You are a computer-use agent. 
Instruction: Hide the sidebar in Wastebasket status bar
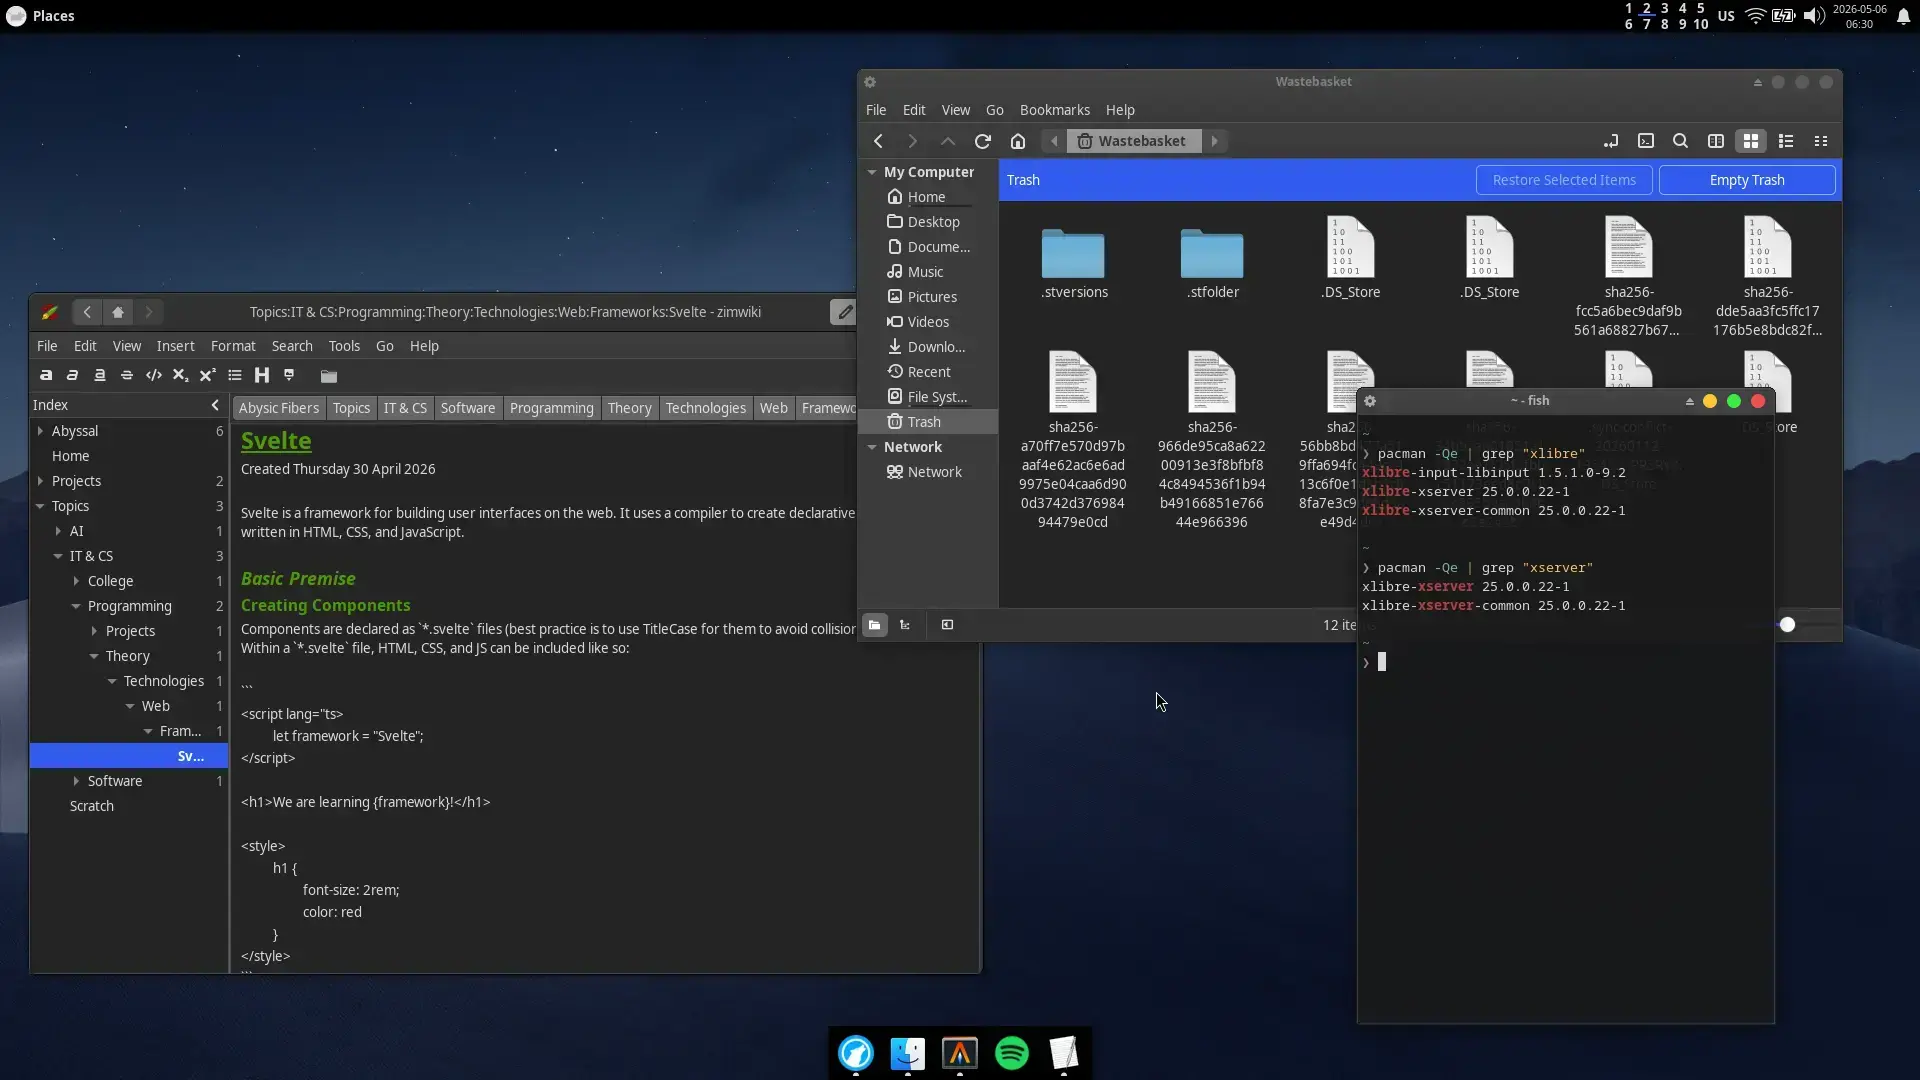pyautogui.click(x=947, y=625)
